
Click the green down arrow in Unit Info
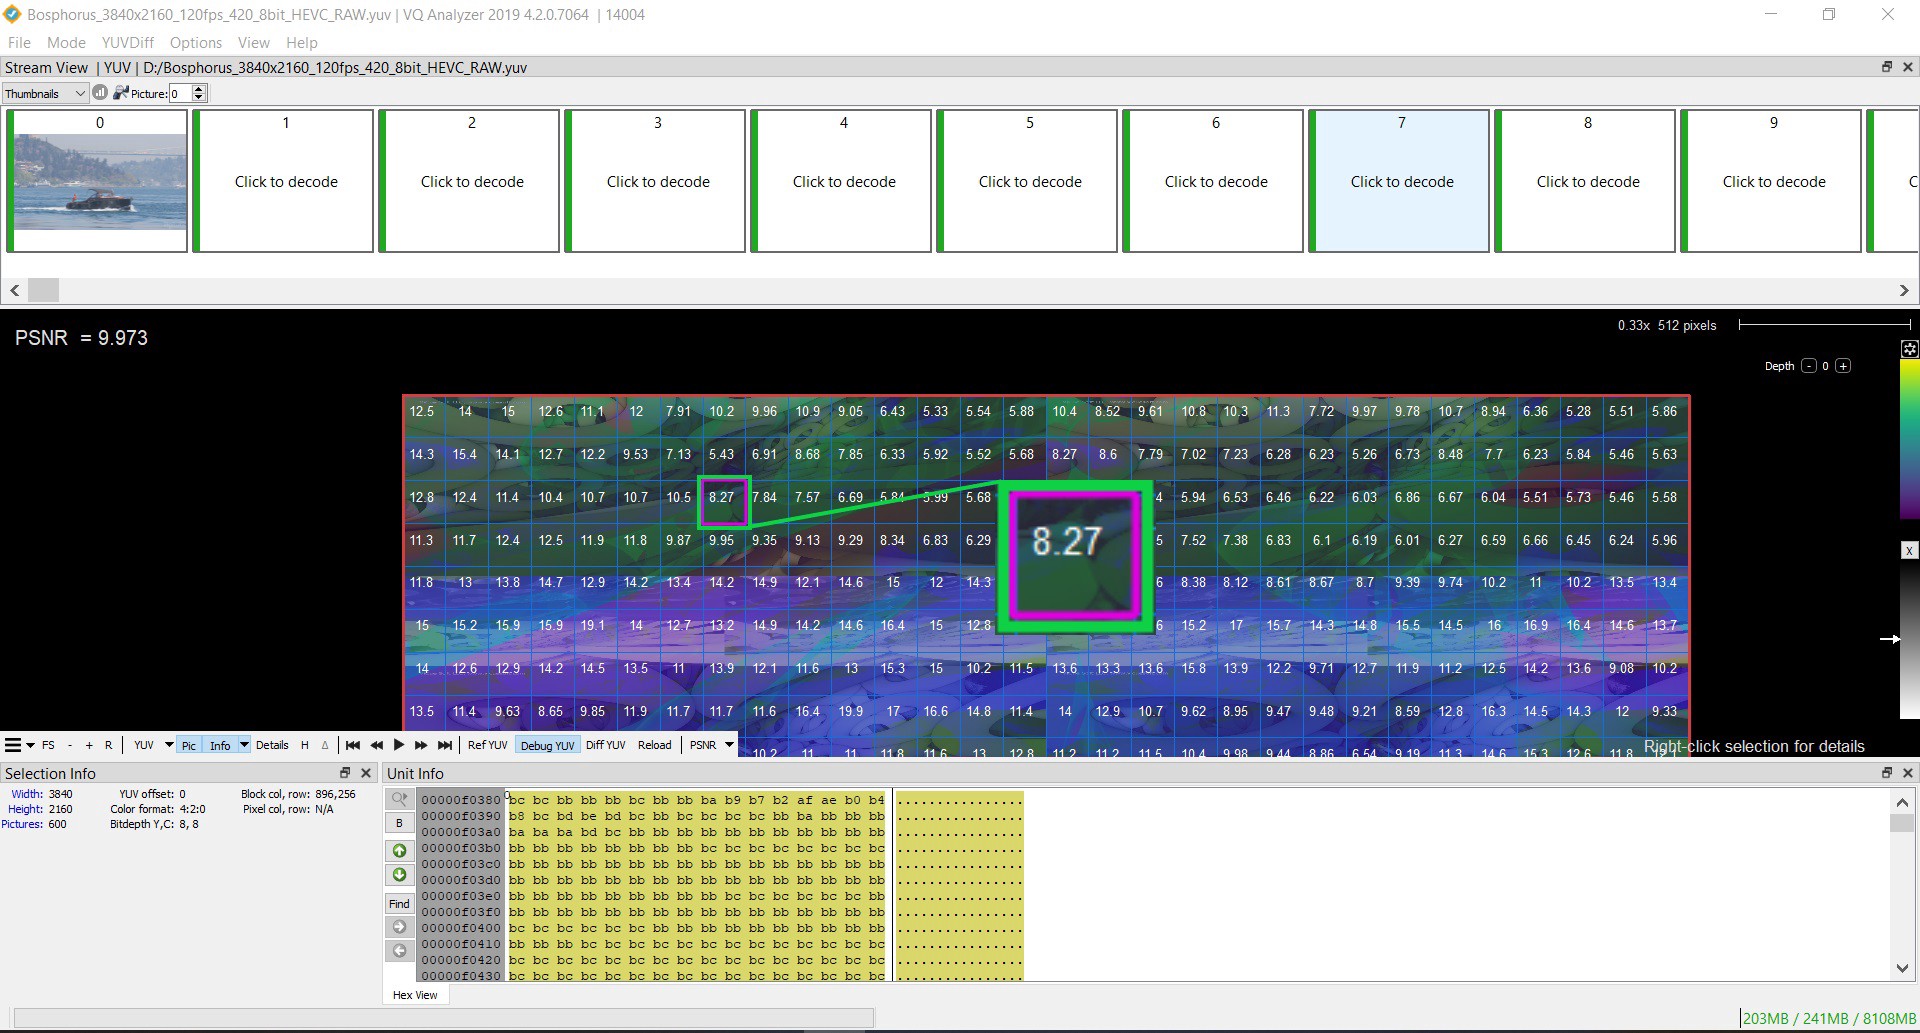(x=399, y=875)
